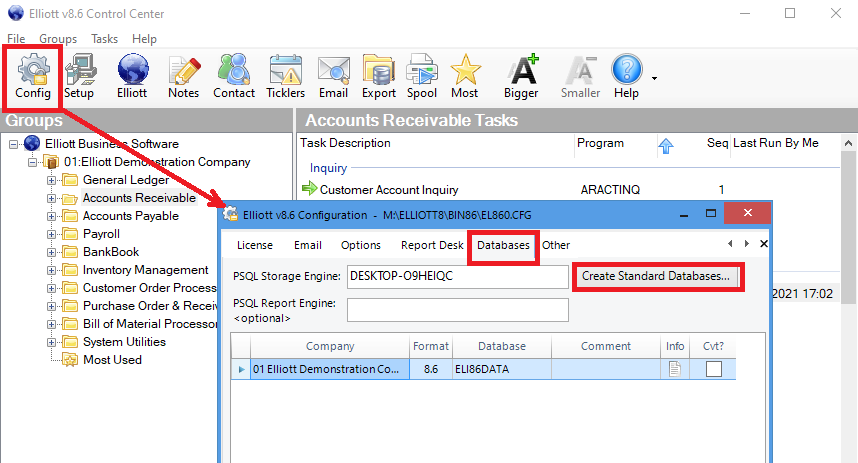Select the Most Used tree item

(x=112, y=360)
